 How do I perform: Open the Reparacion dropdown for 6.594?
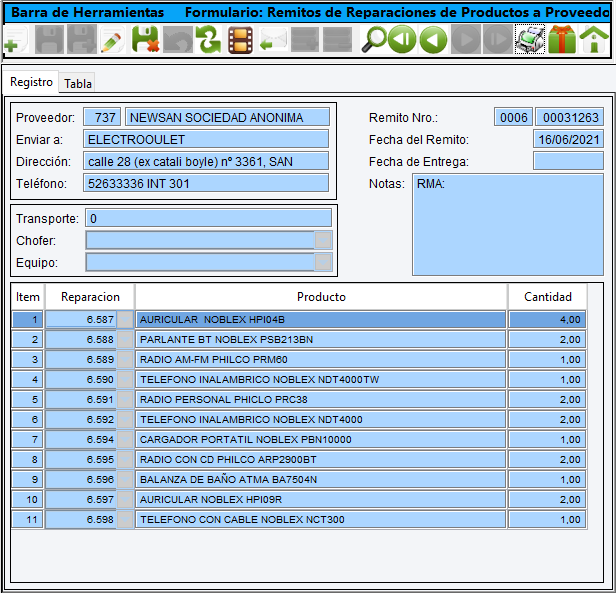pos(125,439)
